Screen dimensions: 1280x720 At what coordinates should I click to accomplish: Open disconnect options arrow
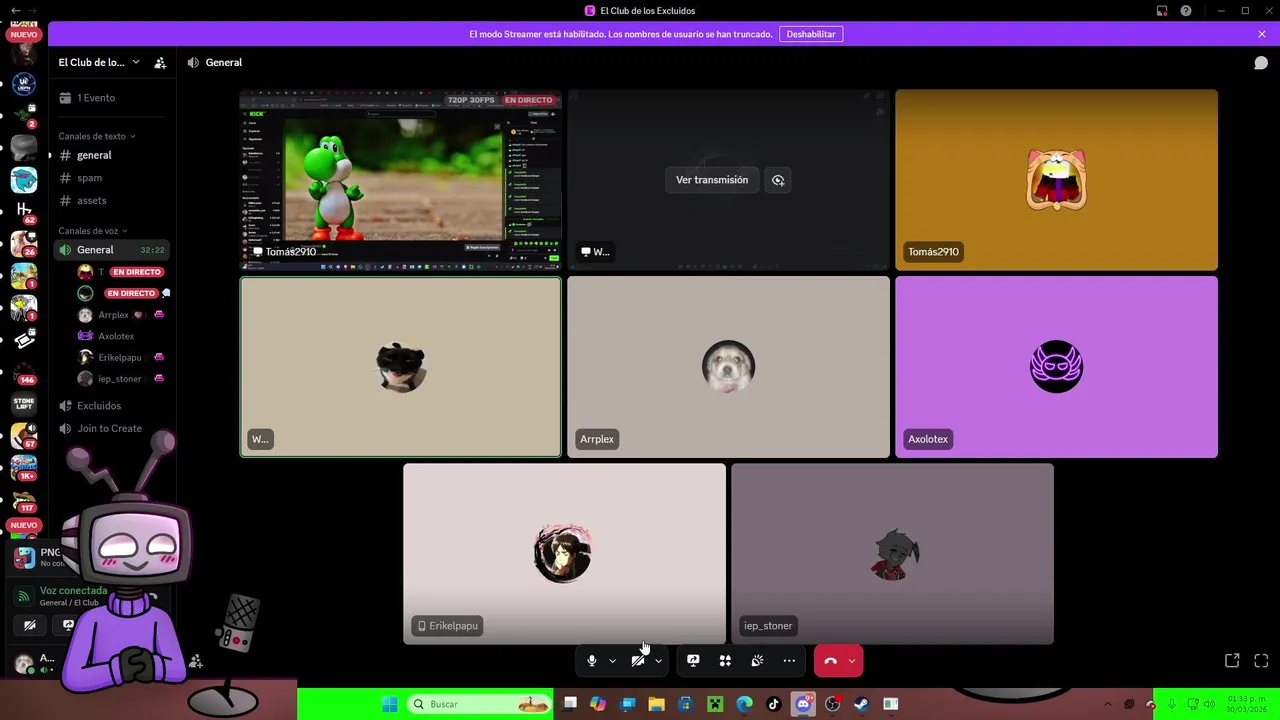[x=852, y=661]
